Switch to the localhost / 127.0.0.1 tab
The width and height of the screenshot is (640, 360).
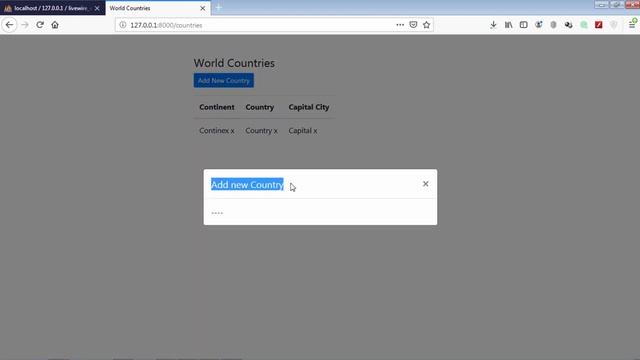(52, 8)
